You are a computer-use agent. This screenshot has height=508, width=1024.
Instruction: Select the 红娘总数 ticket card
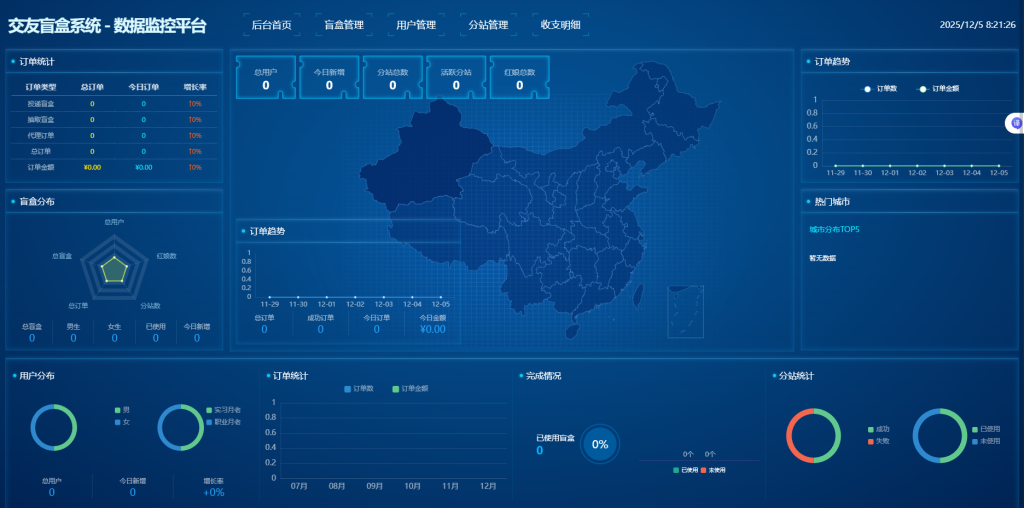point(519,78)
